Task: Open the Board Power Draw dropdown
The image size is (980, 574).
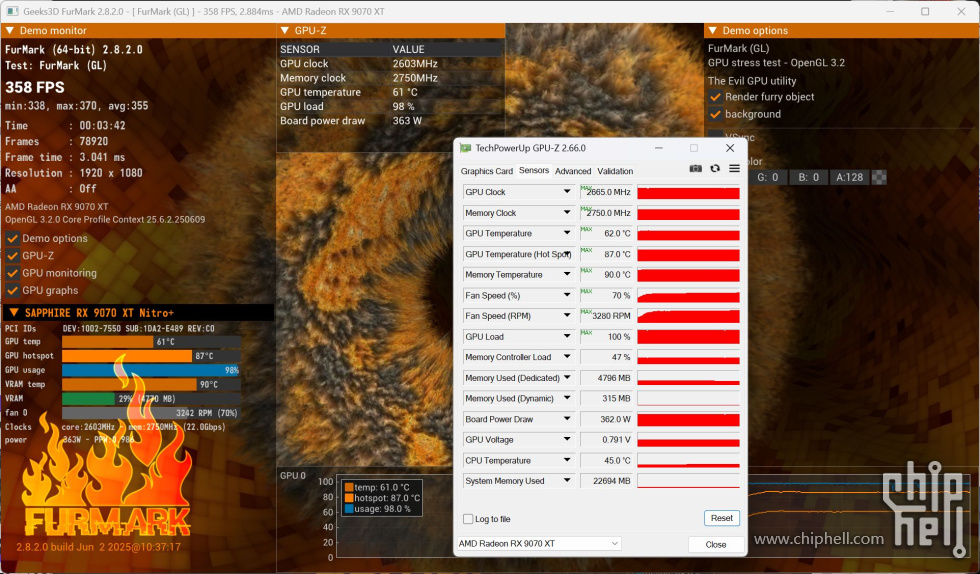Action: pyautogui.click(x=567, y=419)
